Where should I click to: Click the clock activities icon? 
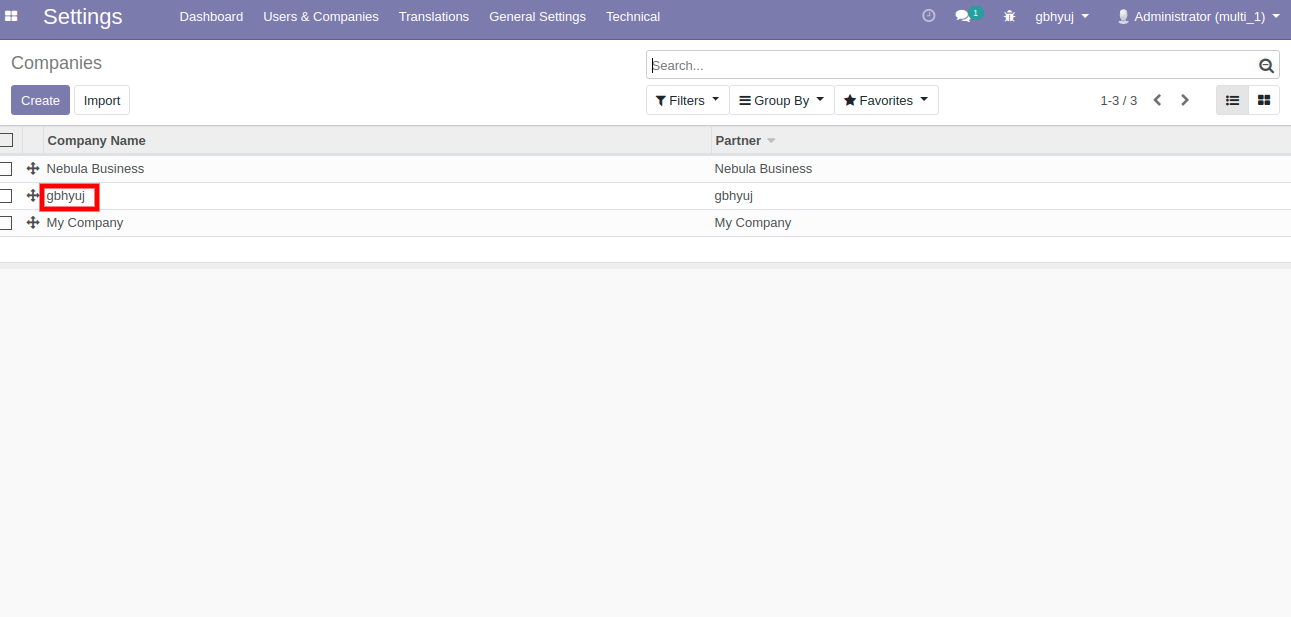pyautogui.click(x=928, y=16)
